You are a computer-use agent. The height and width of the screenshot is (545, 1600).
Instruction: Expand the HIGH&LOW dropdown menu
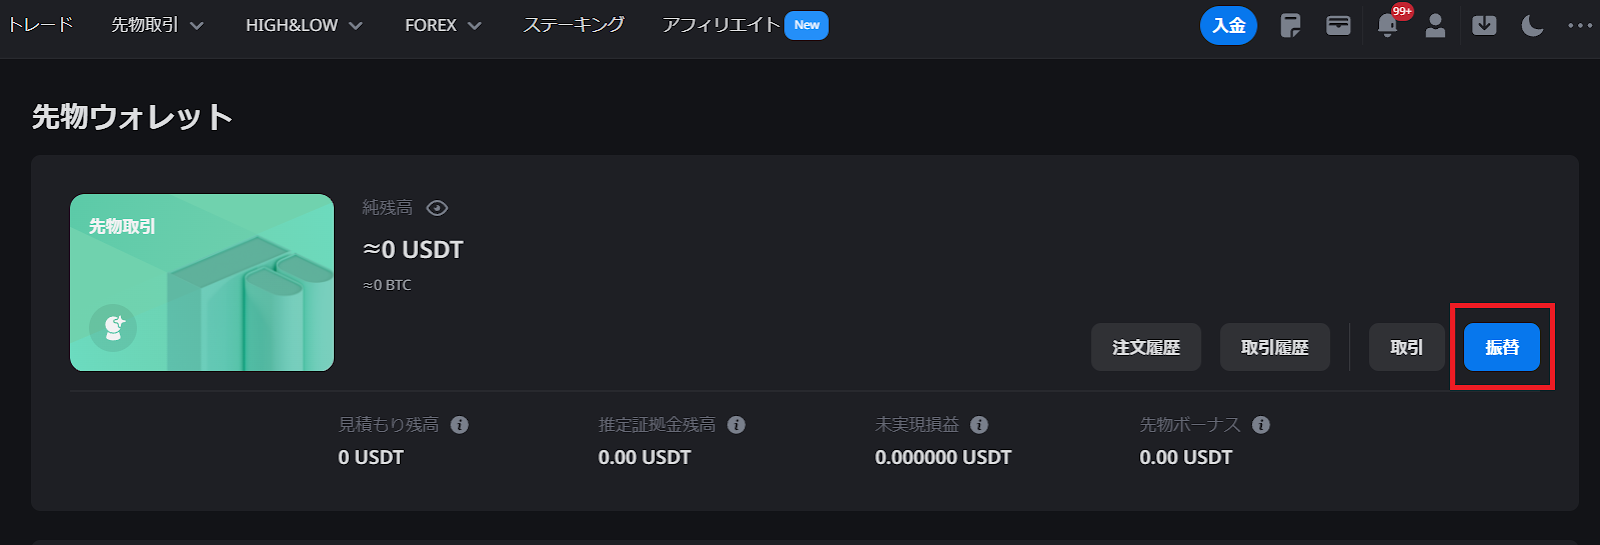tap(304, 25)
